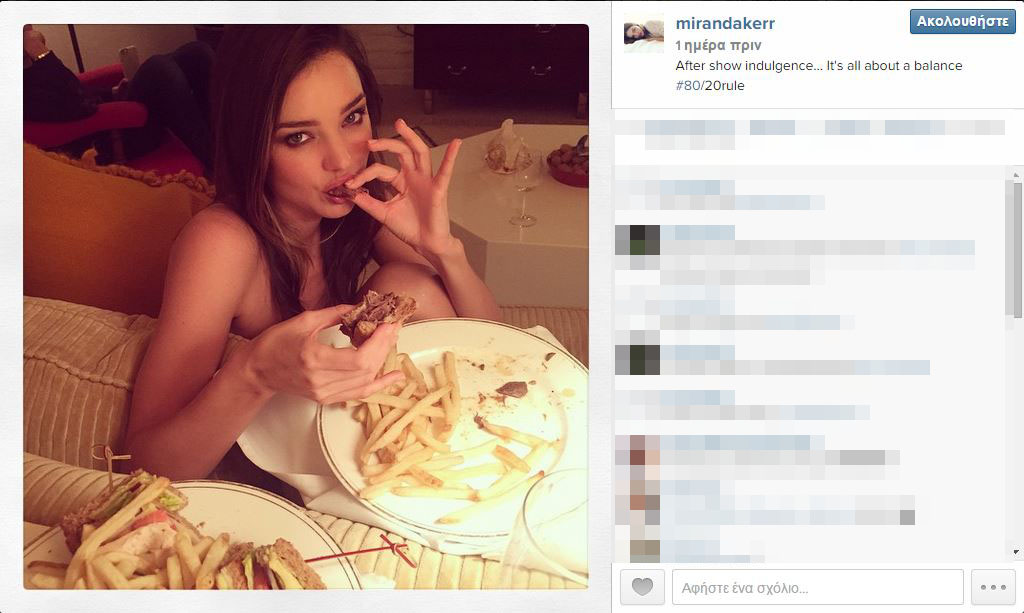The image size is (1024, 613).
Task: Open mirandakerr's profile picture thumbnail
Action: 644,33
